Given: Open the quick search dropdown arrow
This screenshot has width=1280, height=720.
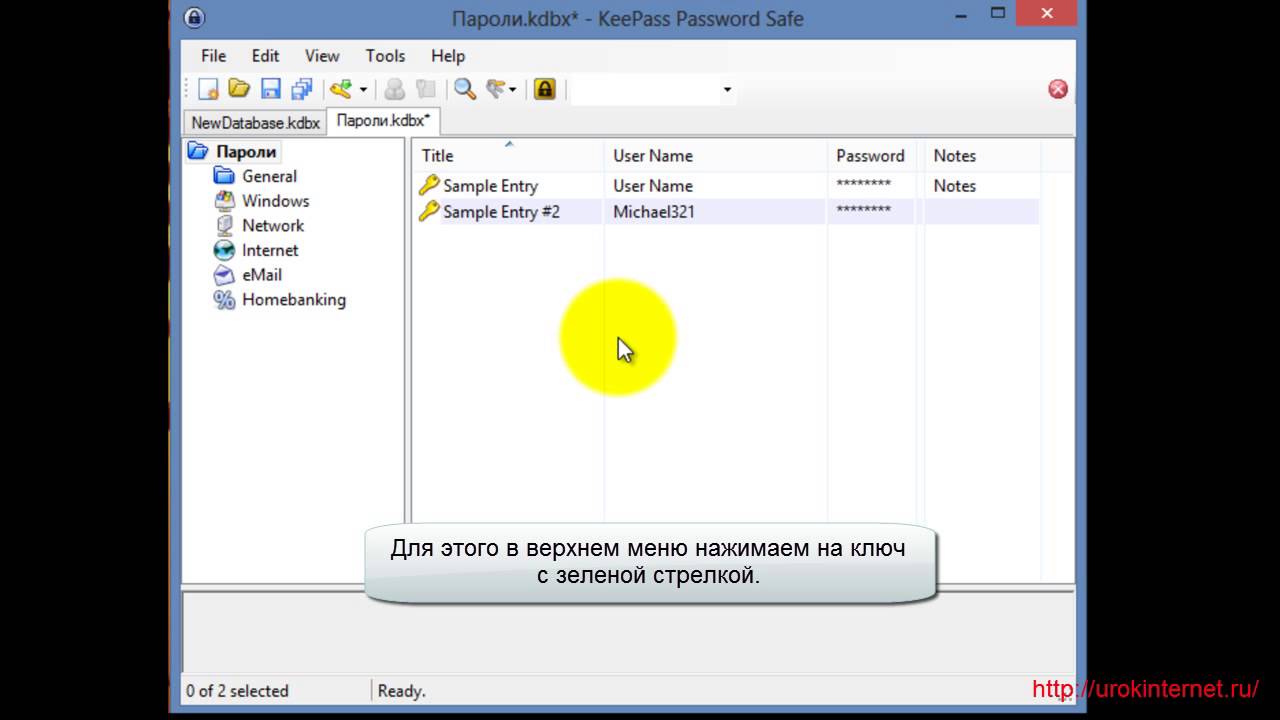Looking at the screenshot, I should pyautogui.click(x=727, y=90).
